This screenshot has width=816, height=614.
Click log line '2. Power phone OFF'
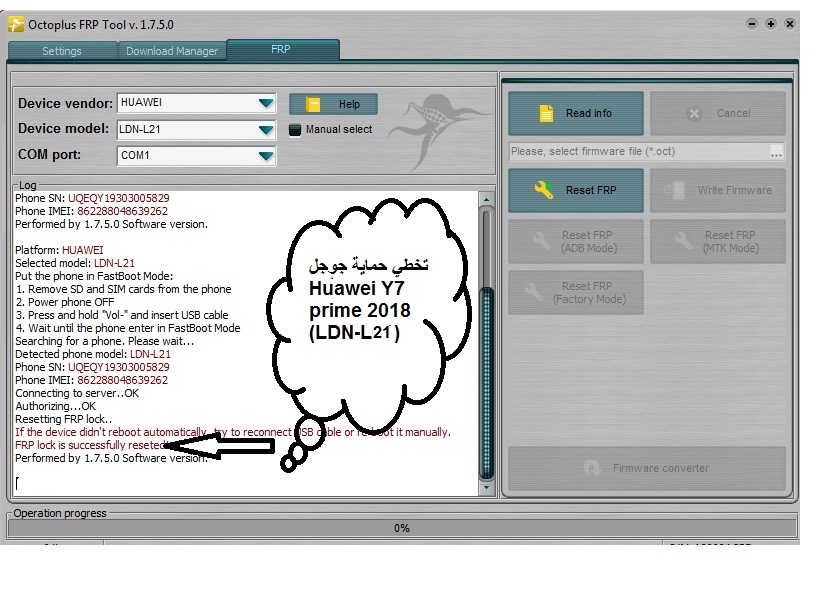65,302
